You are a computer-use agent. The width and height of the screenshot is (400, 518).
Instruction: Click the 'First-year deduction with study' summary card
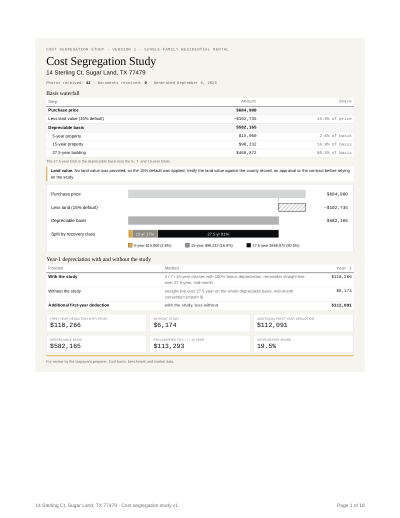[x=96, y=323]
